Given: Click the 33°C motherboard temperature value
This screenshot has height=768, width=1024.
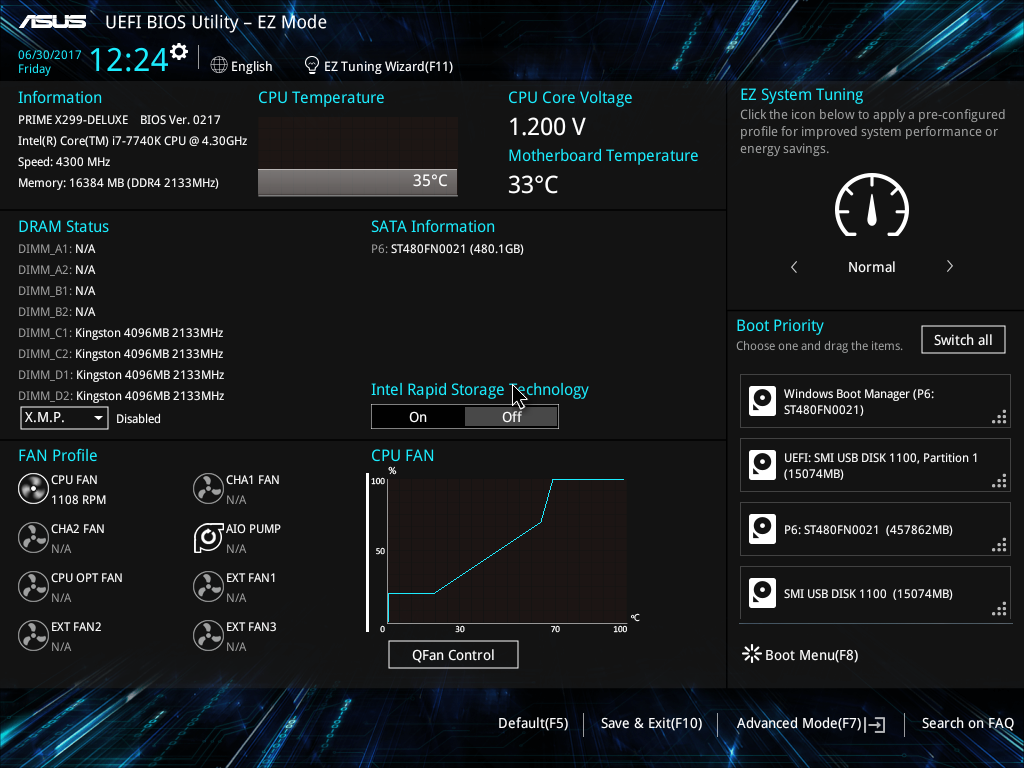Looking at the screenshot, I should tap(533, 184).
